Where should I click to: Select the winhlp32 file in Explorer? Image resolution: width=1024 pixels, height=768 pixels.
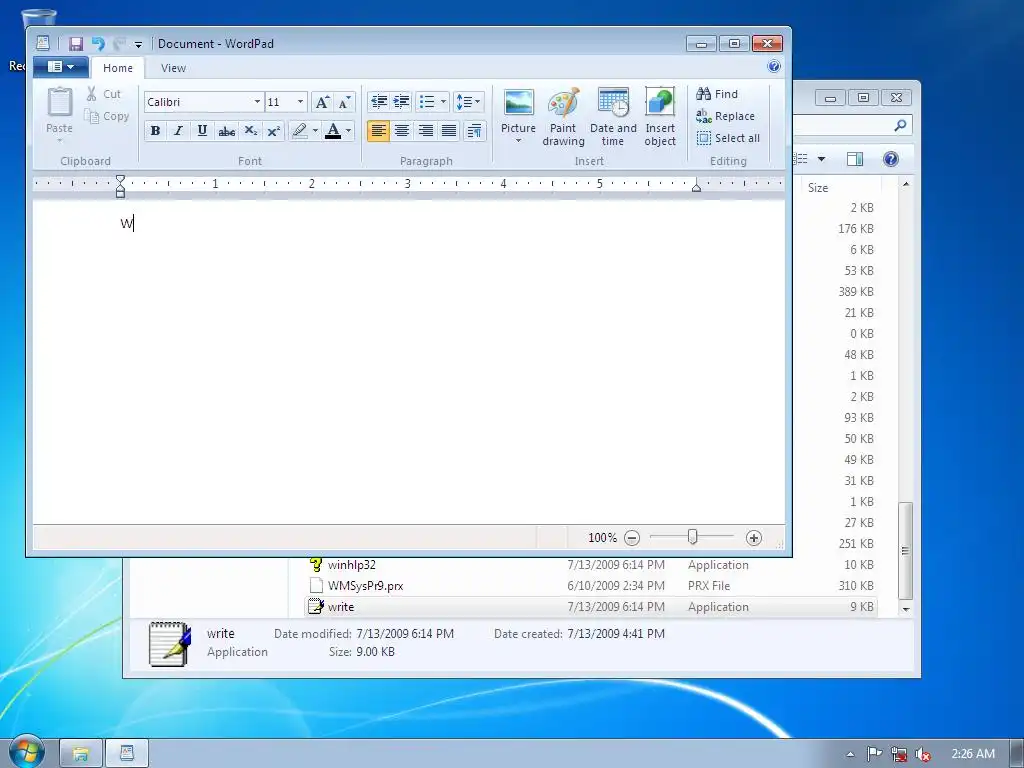[592, 565]
